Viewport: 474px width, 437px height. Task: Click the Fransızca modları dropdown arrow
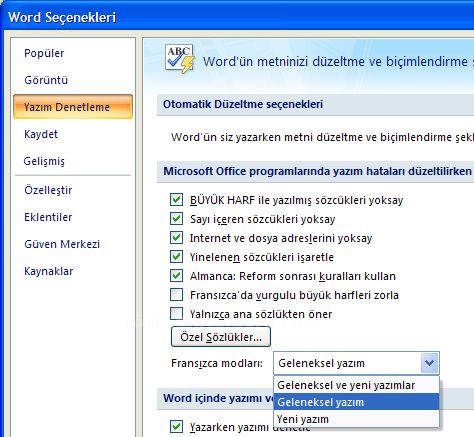(x=429, y=363)
